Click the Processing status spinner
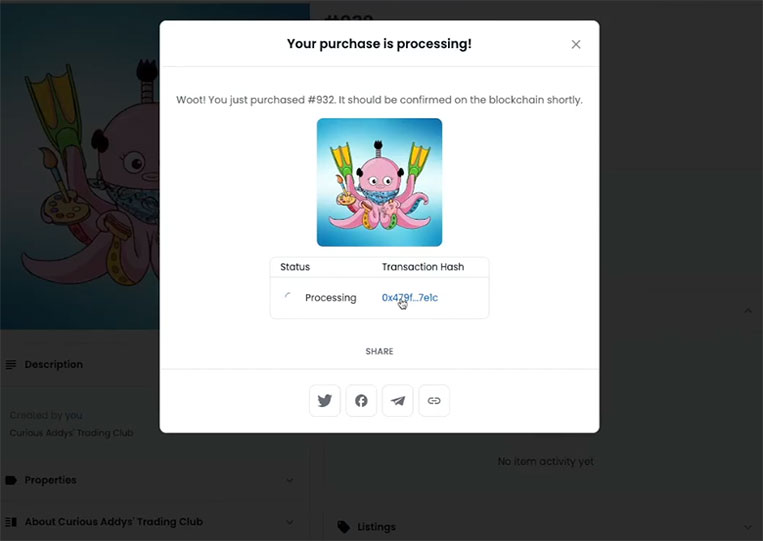The width and height of the screenshot is (763, 541). (x=288, y=297)
